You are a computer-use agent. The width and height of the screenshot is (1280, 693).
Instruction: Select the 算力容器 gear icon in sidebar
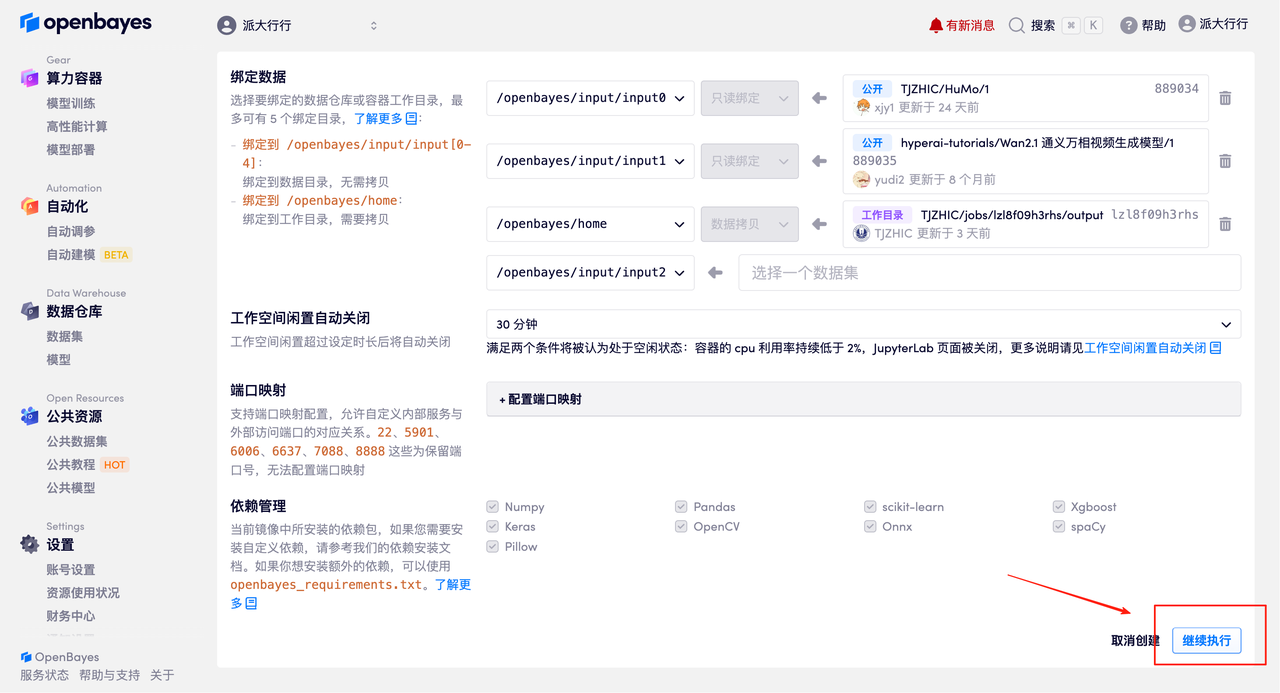pos(29,77)
